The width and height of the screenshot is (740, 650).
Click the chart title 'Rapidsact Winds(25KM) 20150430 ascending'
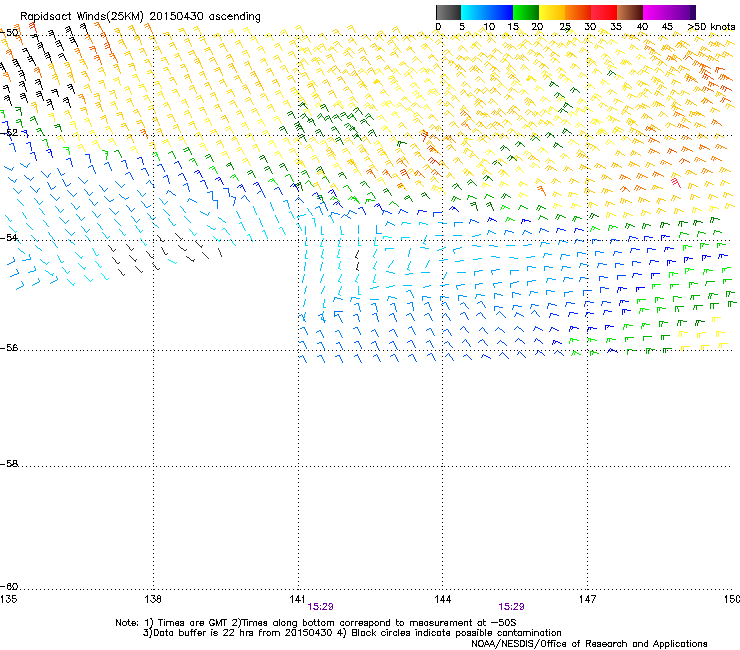pos(140,17)
